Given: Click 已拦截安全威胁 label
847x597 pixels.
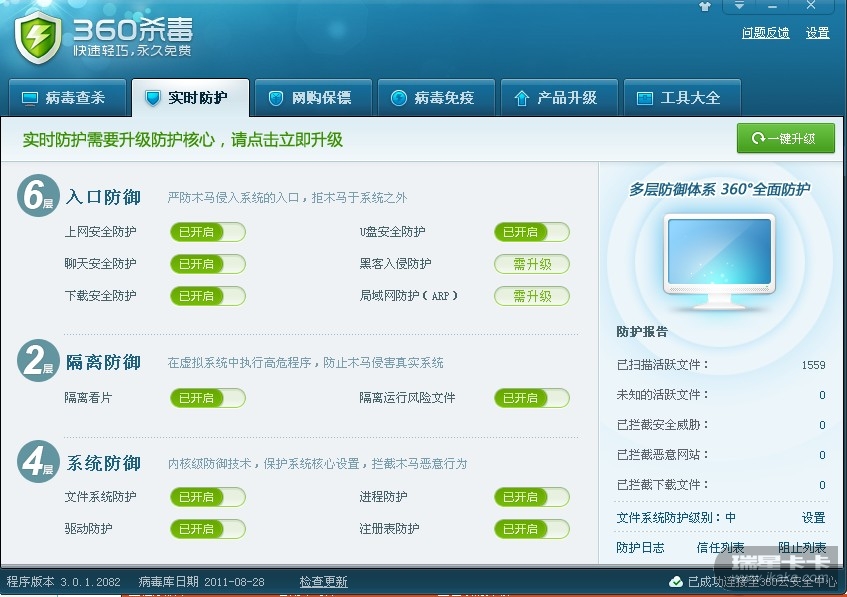Looking at the screenshot, I should (x=662, y=425).
